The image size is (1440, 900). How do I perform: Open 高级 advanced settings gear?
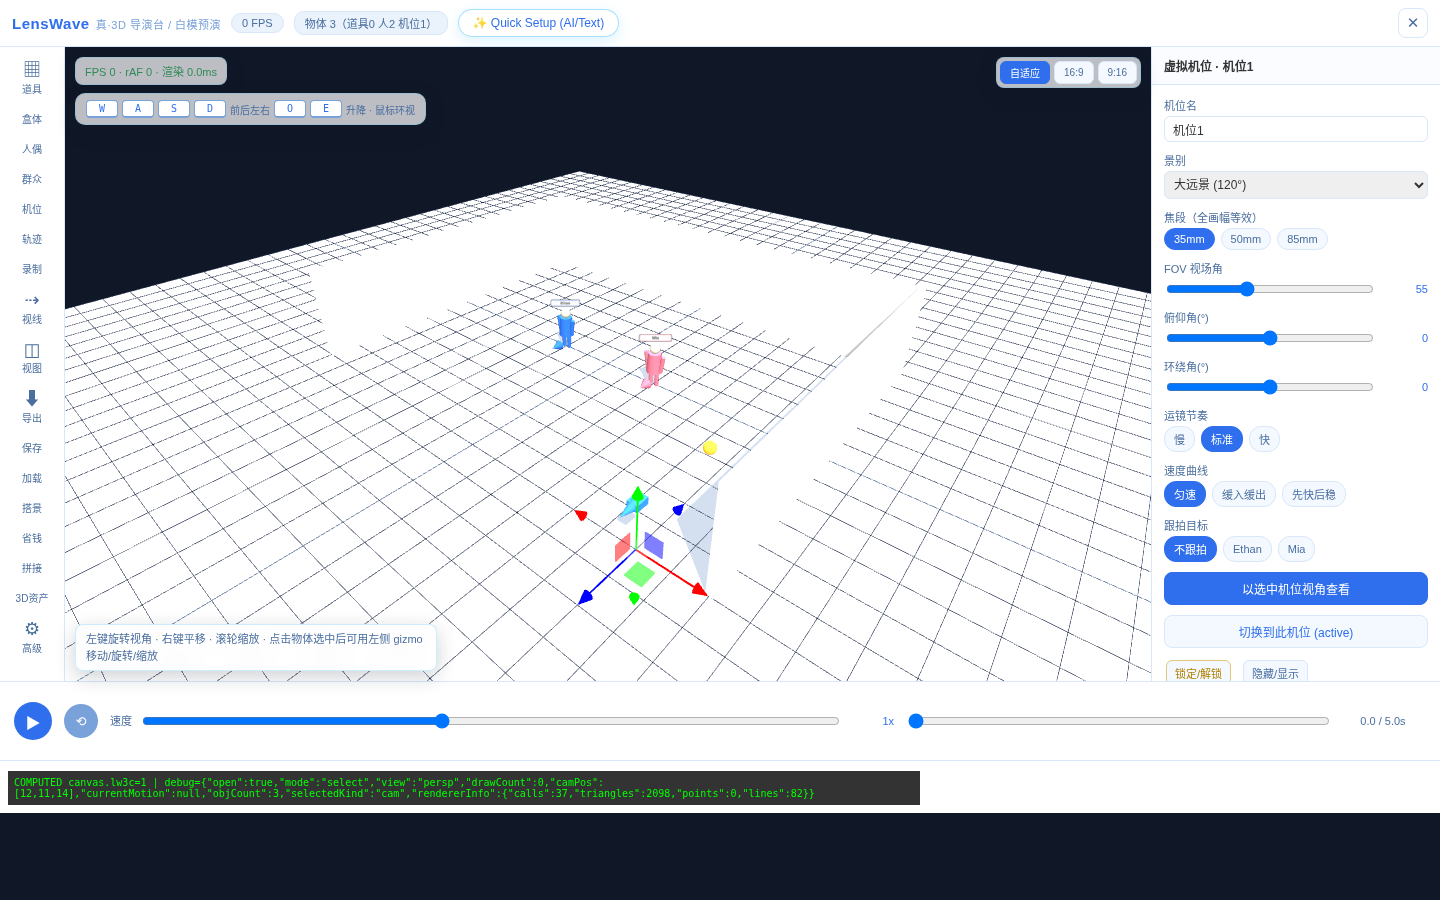(32, 637)
